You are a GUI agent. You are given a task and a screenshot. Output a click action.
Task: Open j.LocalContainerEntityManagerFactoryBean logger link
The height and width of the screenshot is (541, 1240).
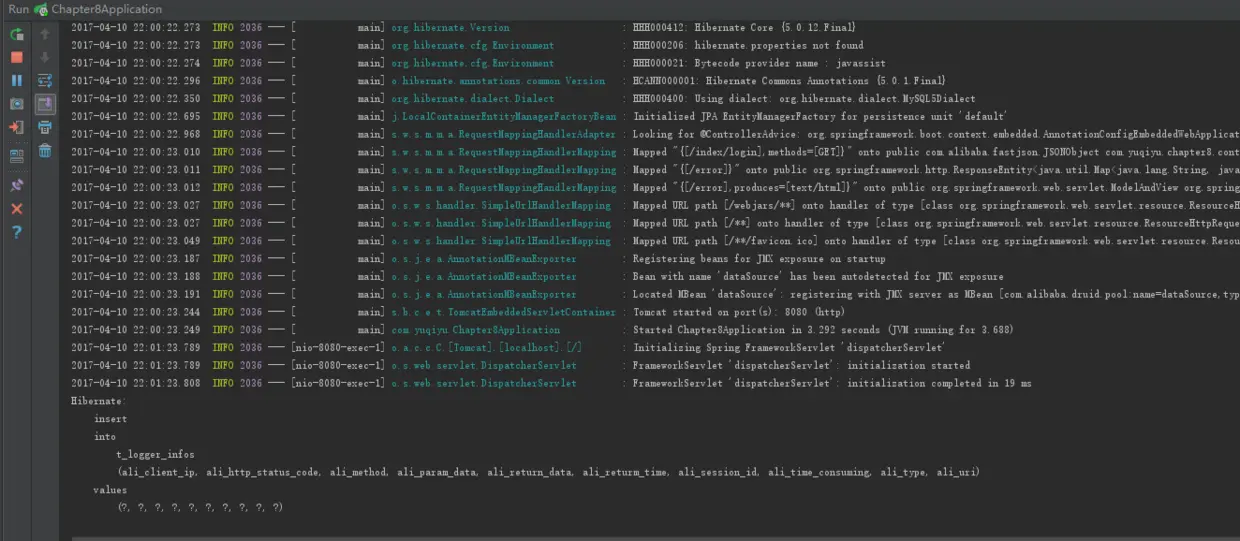[x=503, y=117]
